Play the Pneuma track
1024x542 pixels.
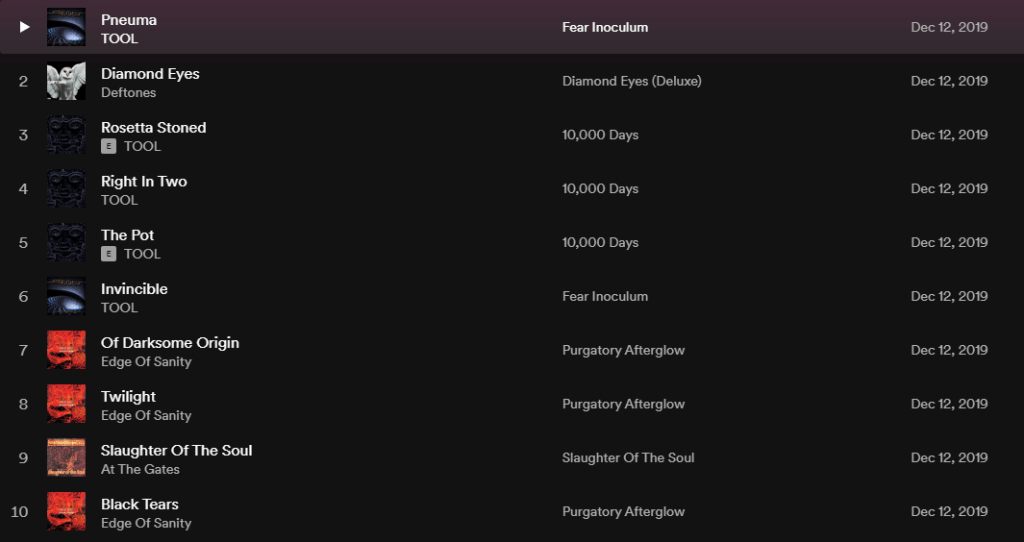tap(25, 27)
